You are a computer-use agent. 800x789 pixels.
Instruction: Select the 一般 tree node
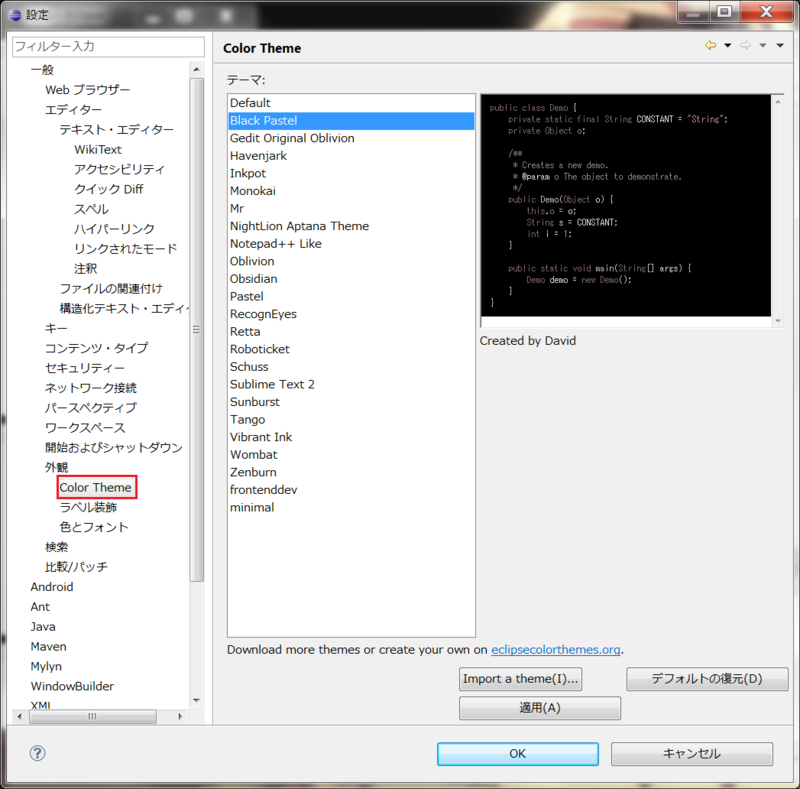point(42,70)
